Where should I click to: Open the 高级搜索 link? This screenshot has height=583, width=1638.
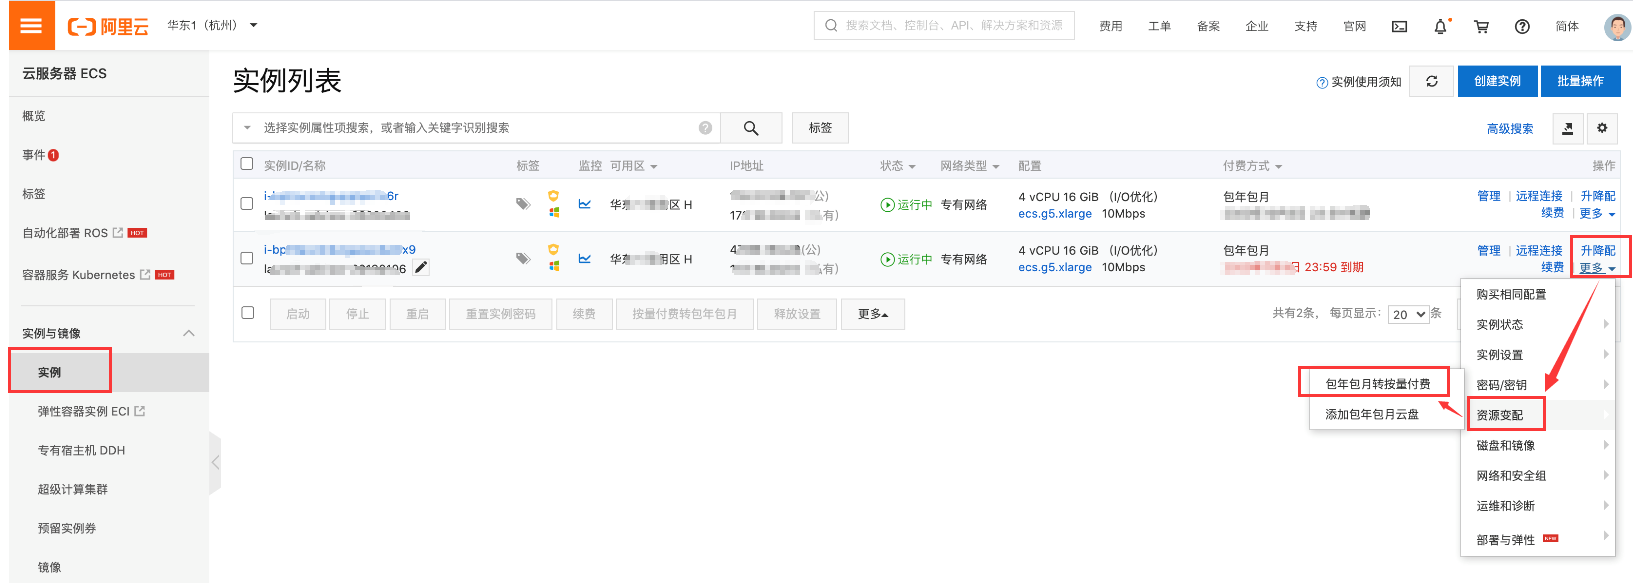pos(1509,129)
